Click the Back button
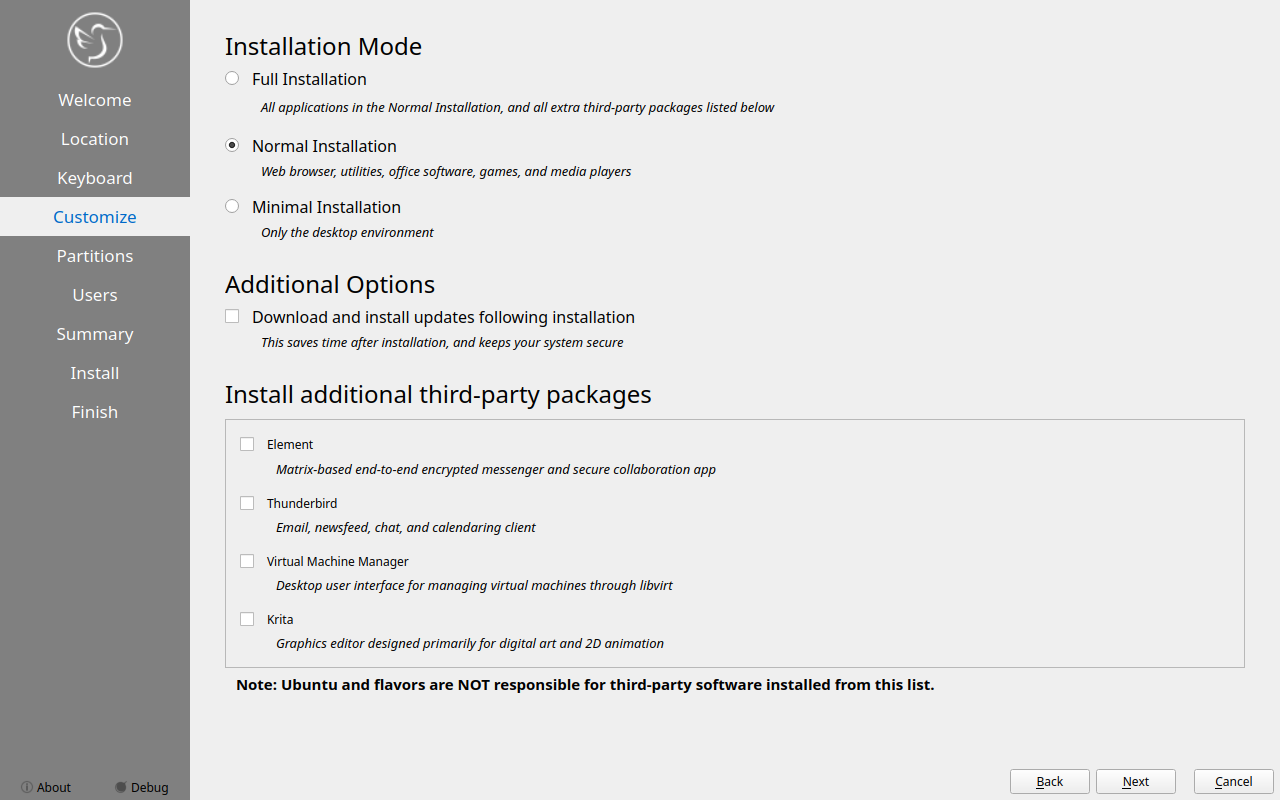Screen dimensions: 1280x800 tap(1050, 781)
